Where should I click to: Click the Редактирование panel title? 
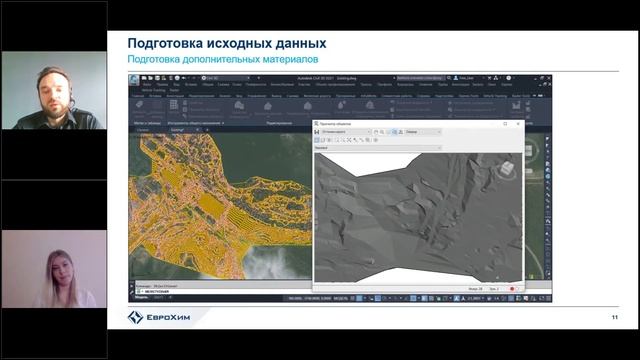point(279,123)
